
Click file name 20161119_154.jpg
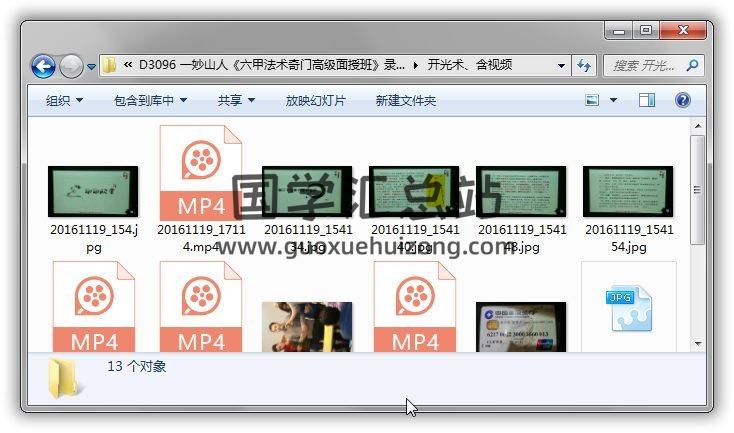(x=94, y=238)
